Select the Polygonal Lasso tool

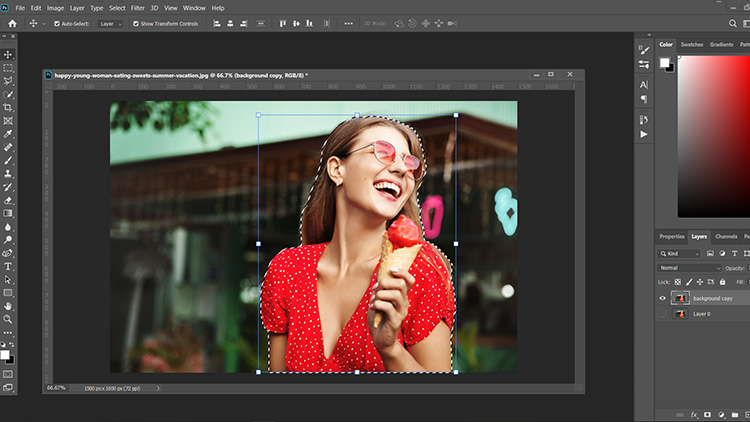click(8, 81)
